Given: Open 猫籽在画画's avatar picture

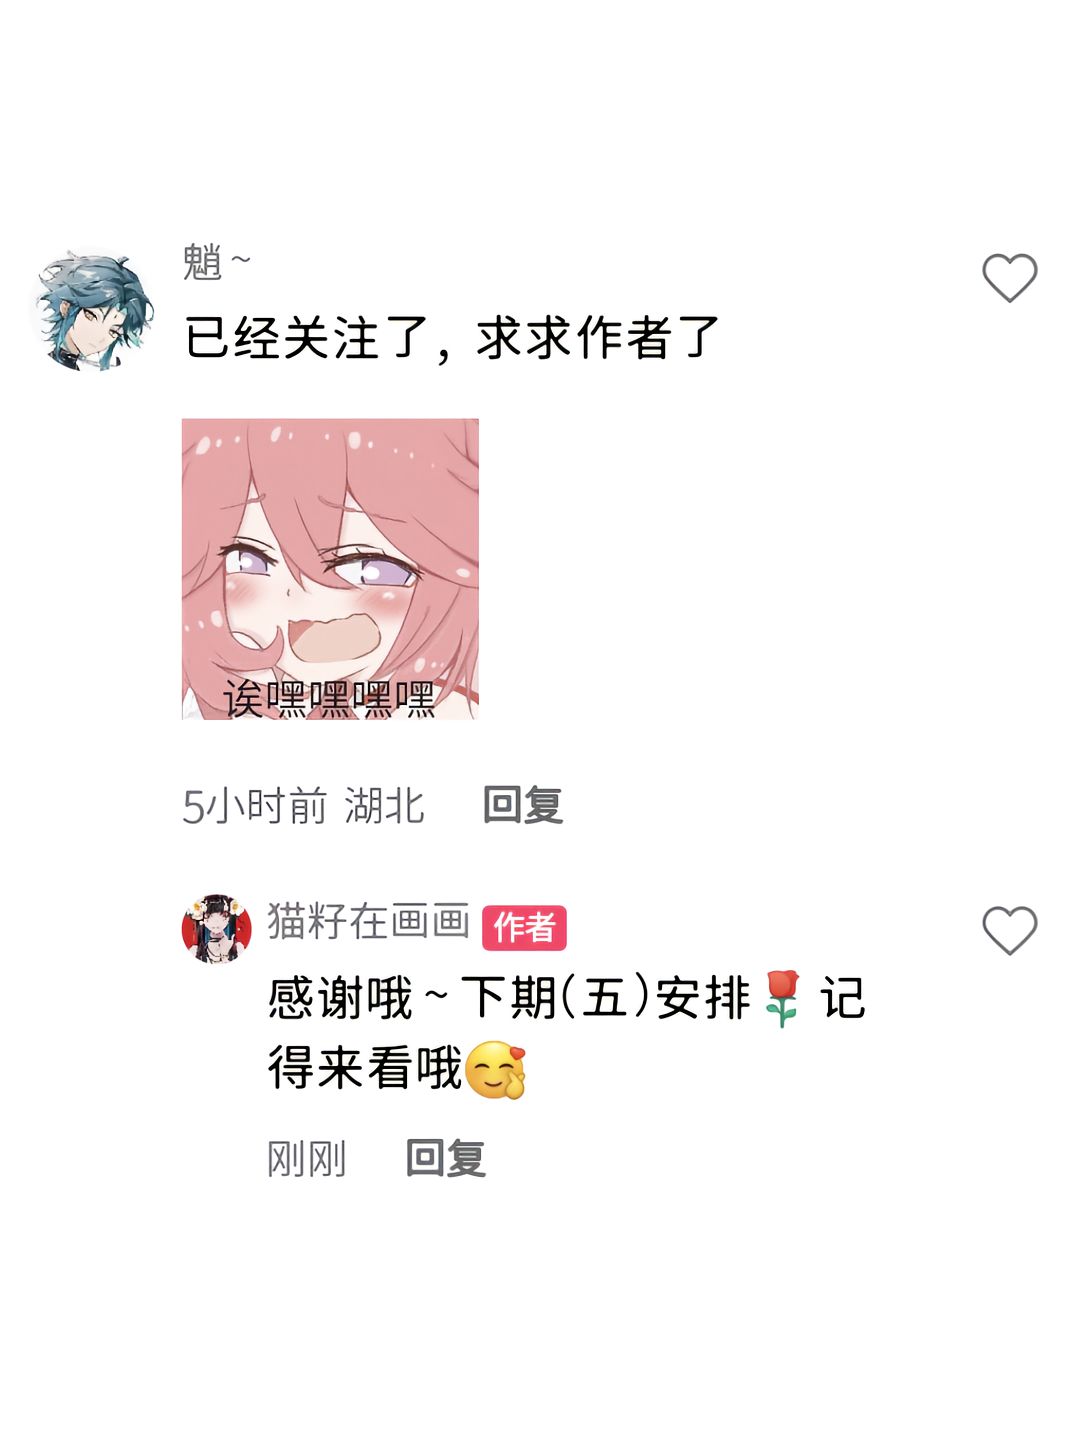Looking at the screenshot, I should point(216,929).
